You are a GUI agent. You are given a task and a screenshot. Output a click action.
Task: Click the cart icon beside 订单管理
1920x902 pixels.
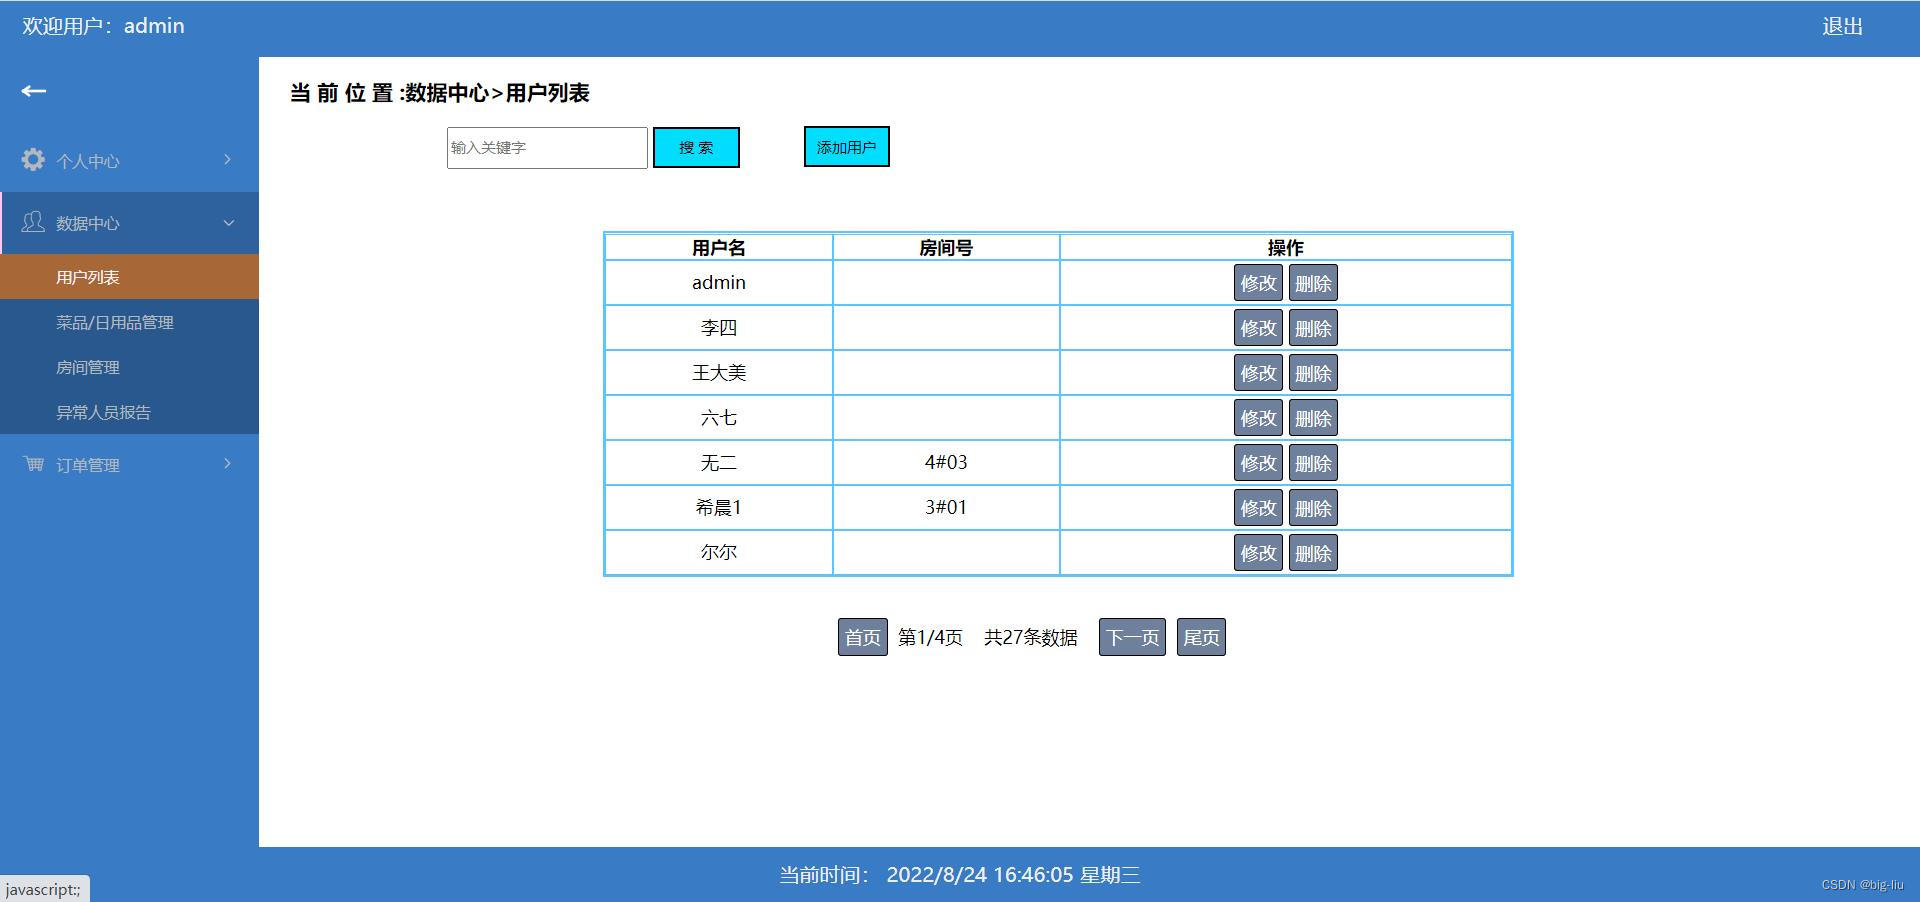pos(33,464)
